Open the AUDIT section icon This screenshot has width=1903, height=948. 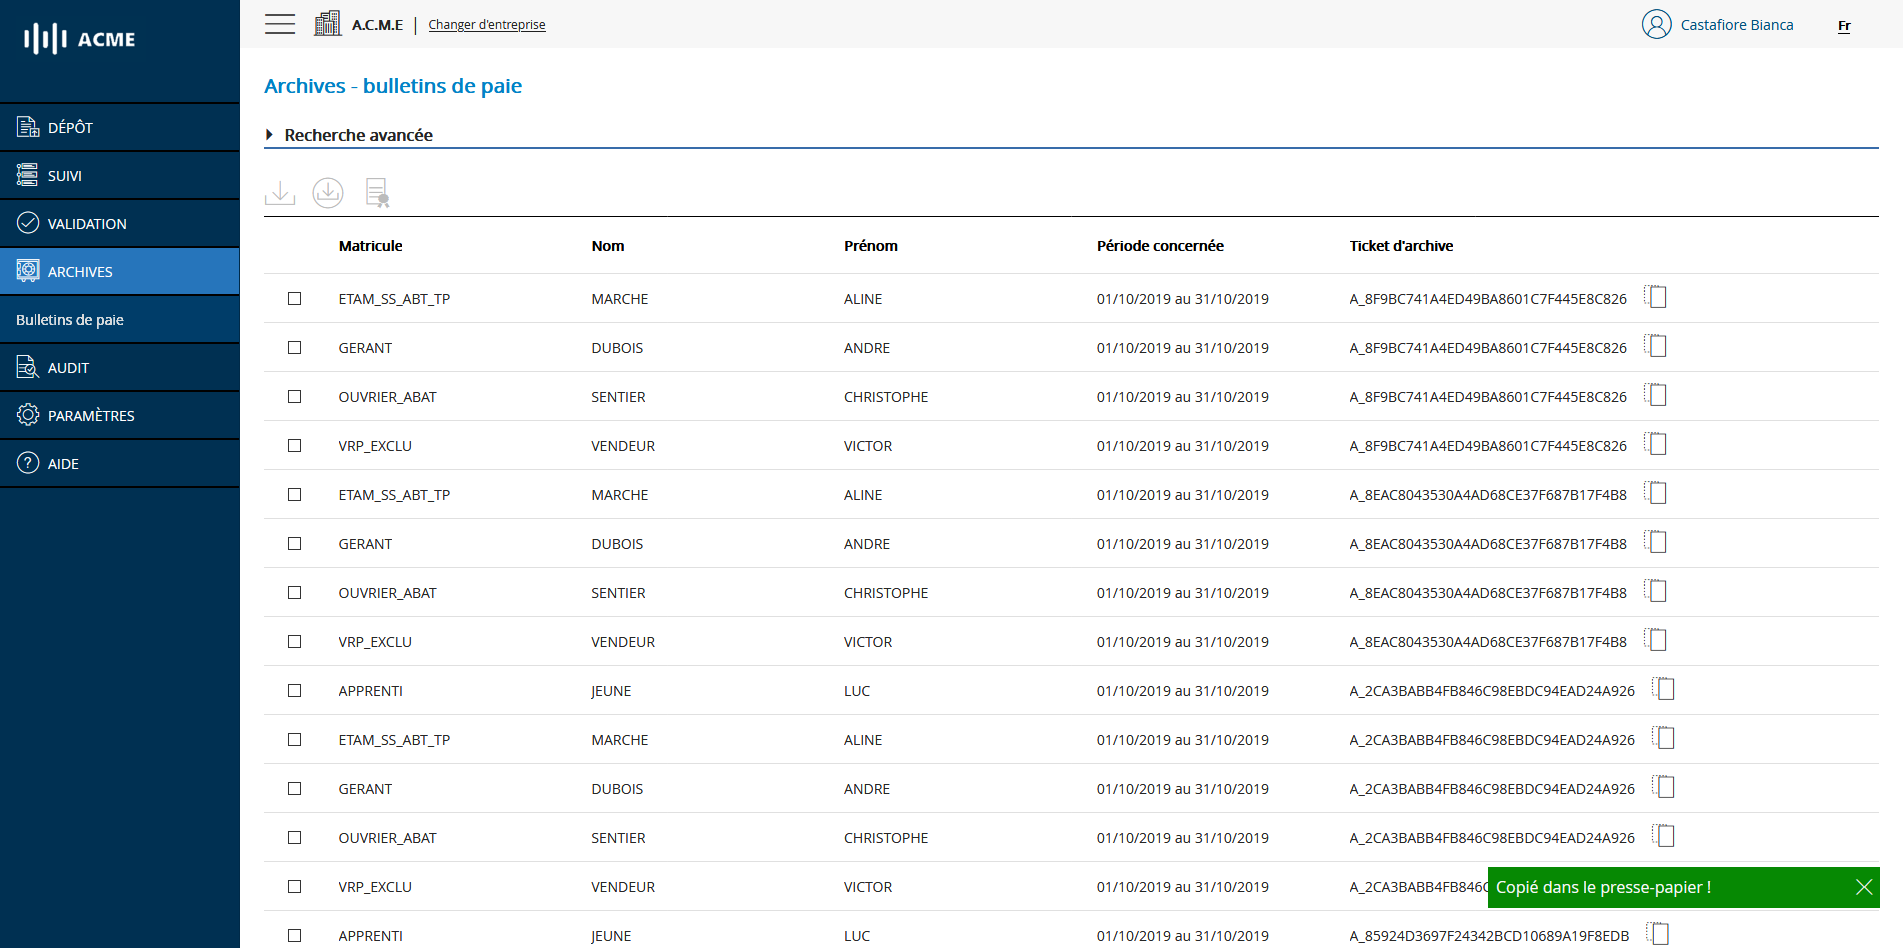[29, 367]
